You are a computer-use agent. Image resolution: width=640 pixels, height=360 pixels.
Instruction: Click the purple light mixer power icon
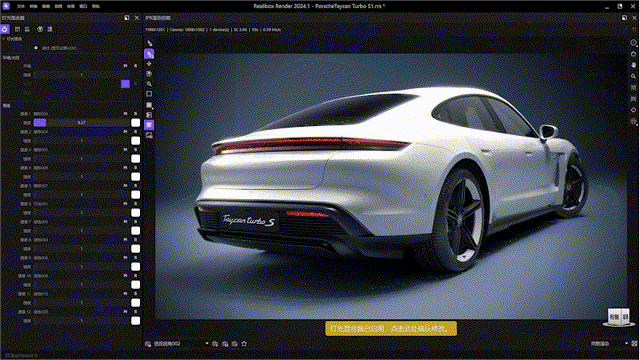[5, 29]
